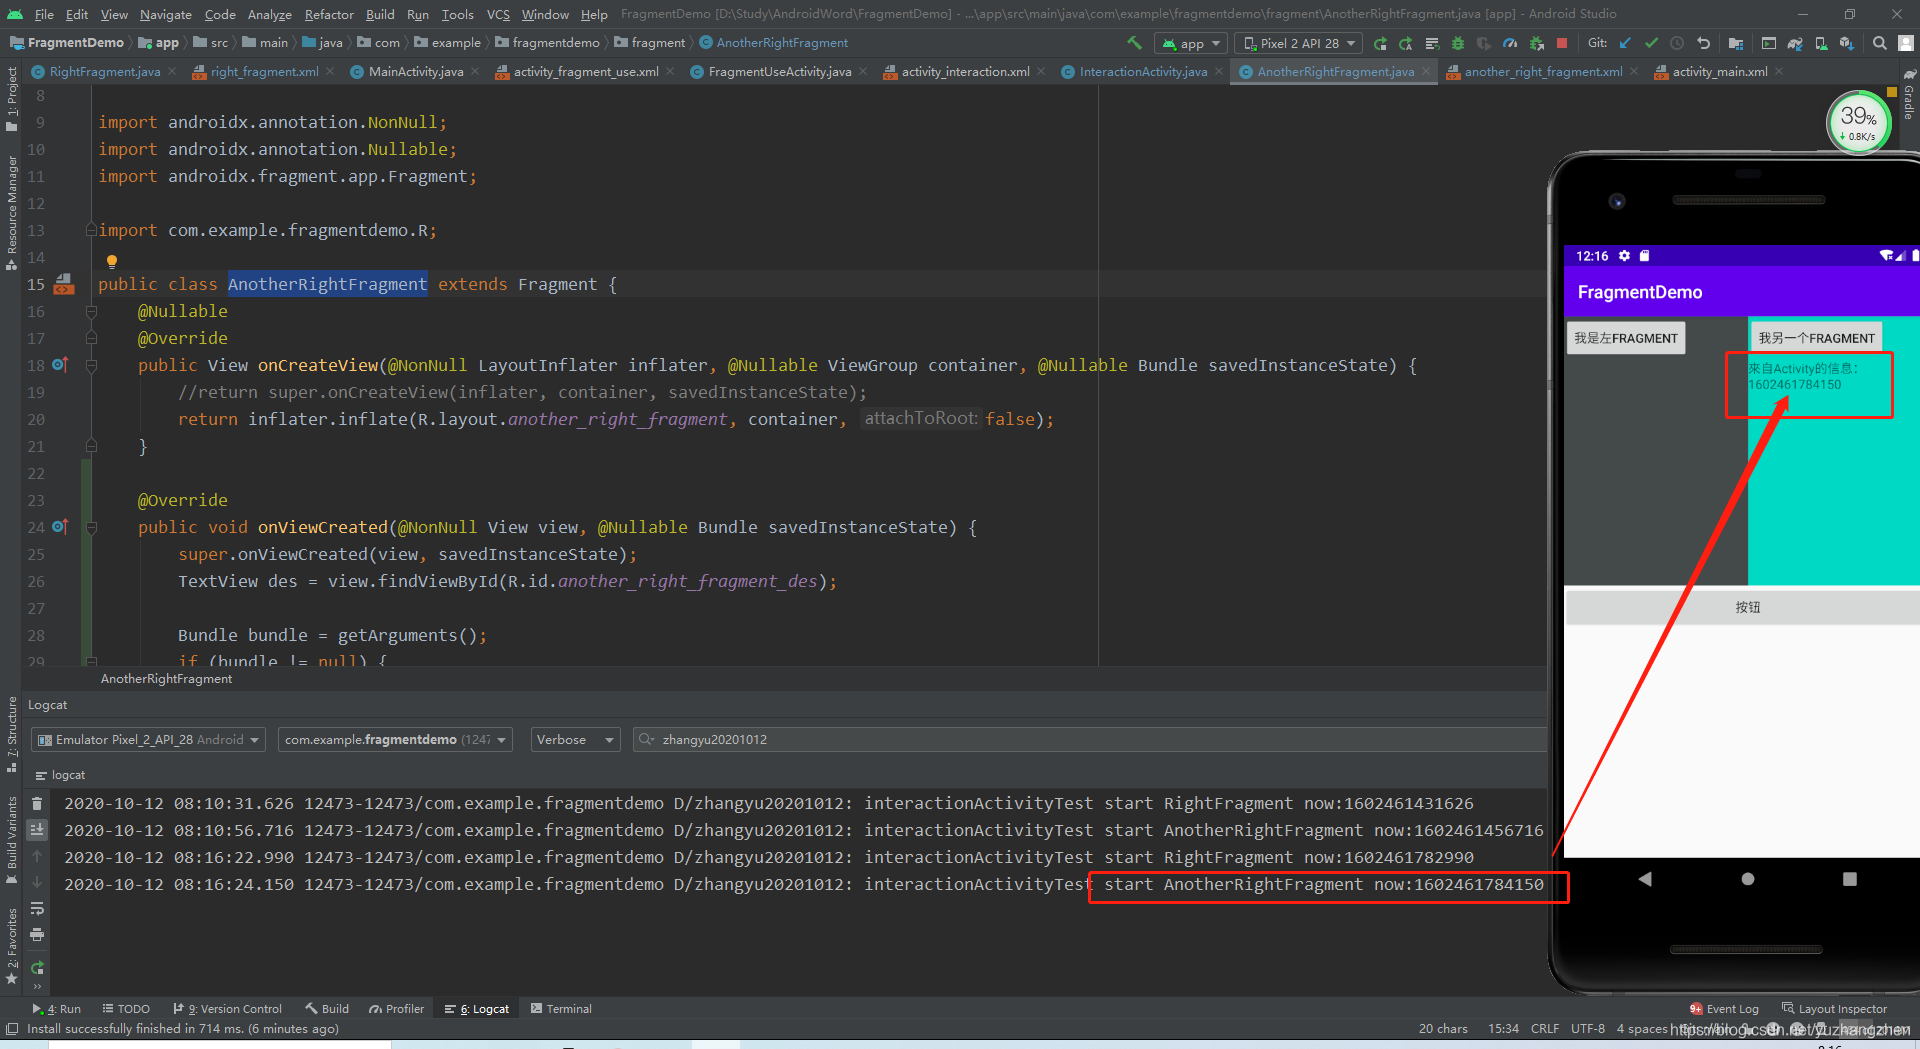
Task: Click the Search Everywhere magnifier icon
Action: (x=1880, y=43)
